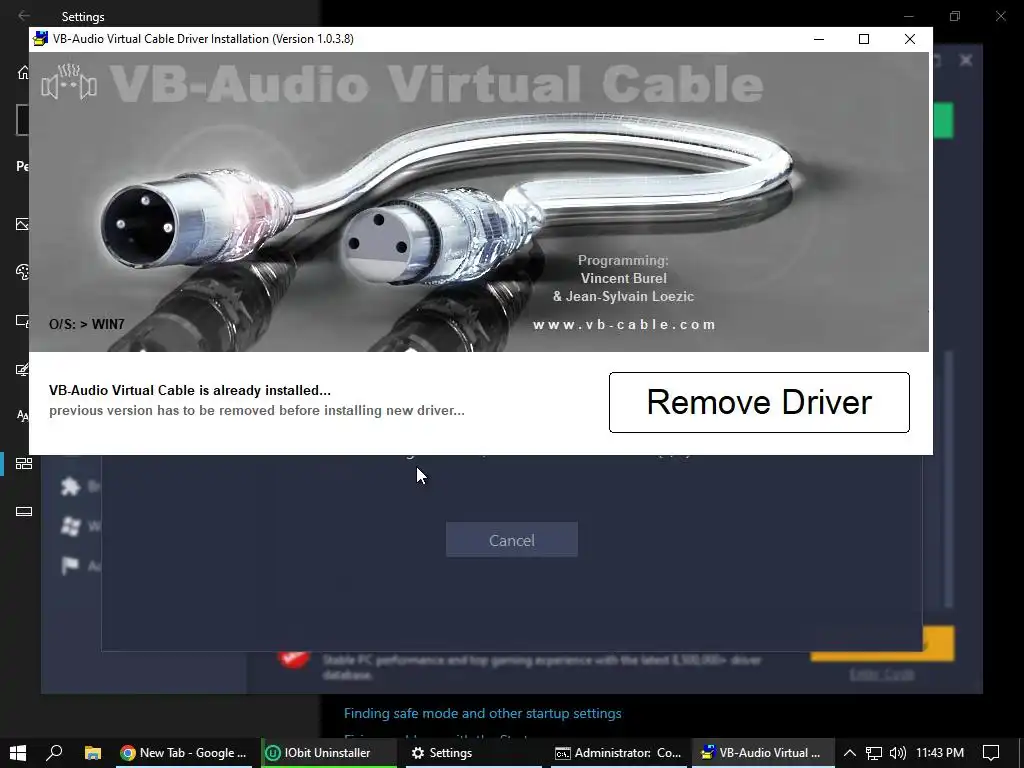Click the network icon in system tray
The width and height of the screenshot is (1024, 768).
coord(874,753)
